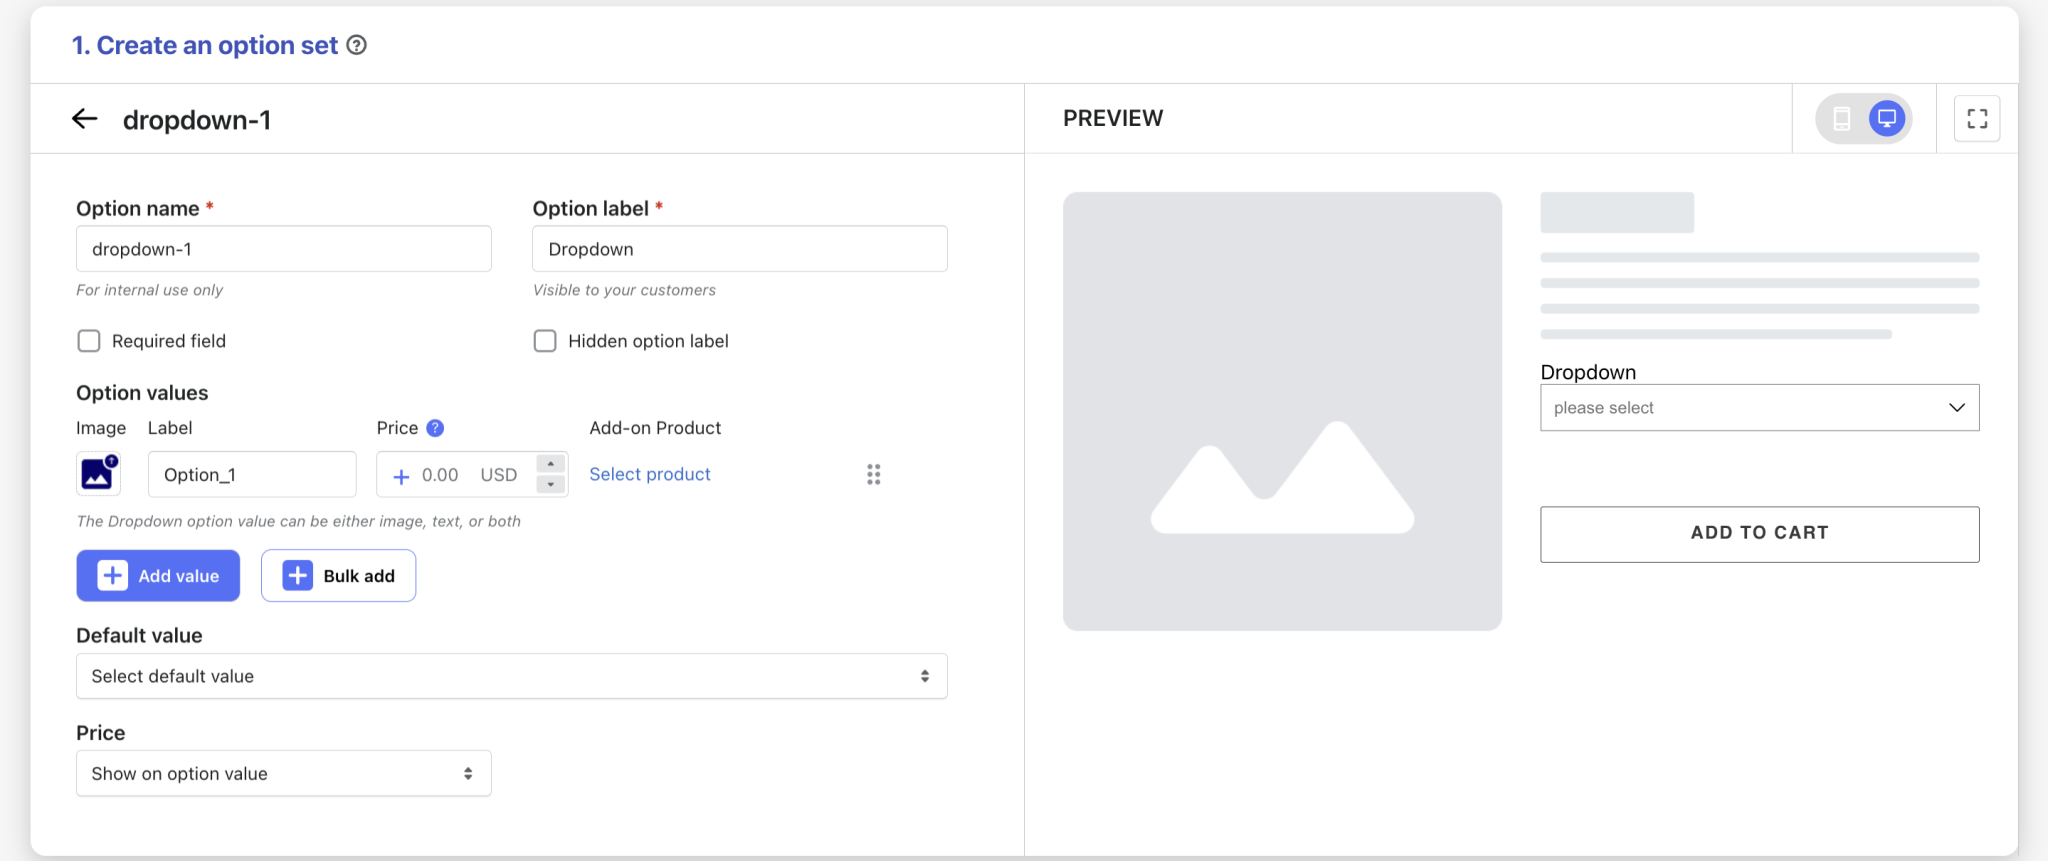Image resolution: width=2048 pixels, height=861 pixels.
Task: Click the Price help tooltip icon
Action: (435, 428)
